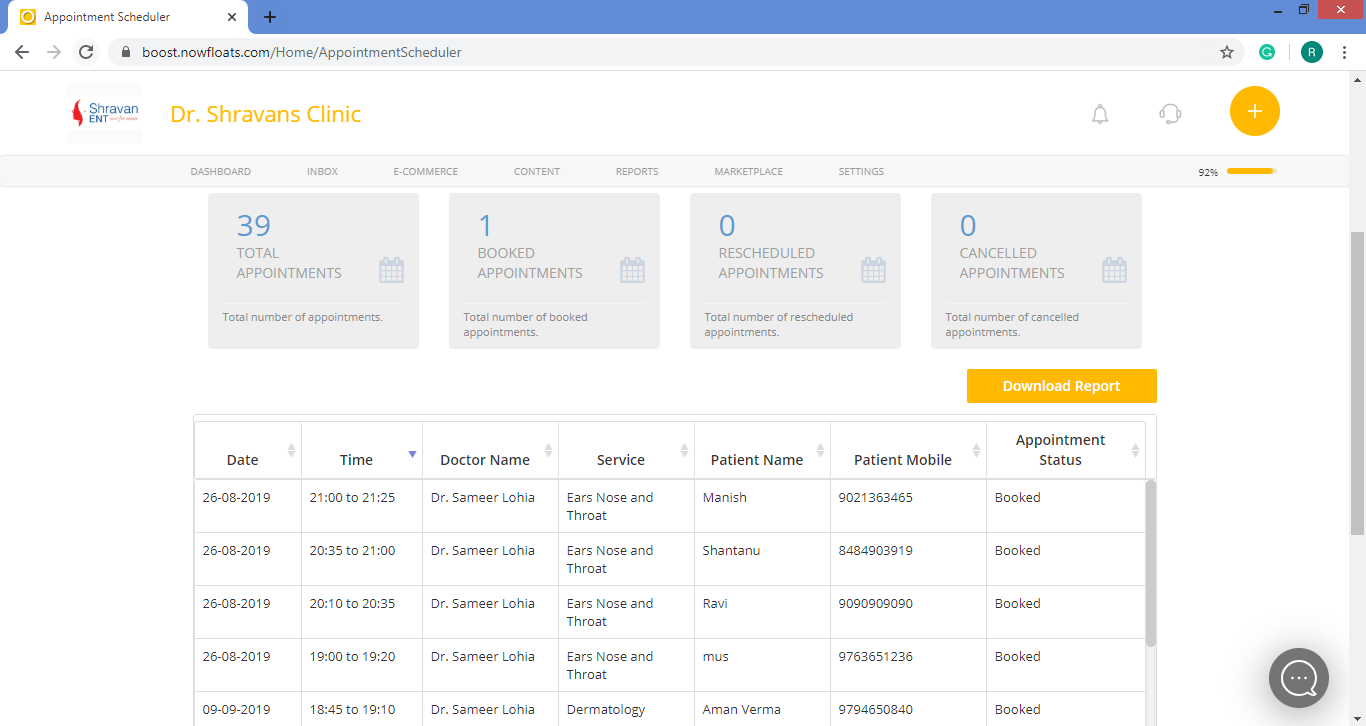Click mobile number 9090909090

[876, 603]
